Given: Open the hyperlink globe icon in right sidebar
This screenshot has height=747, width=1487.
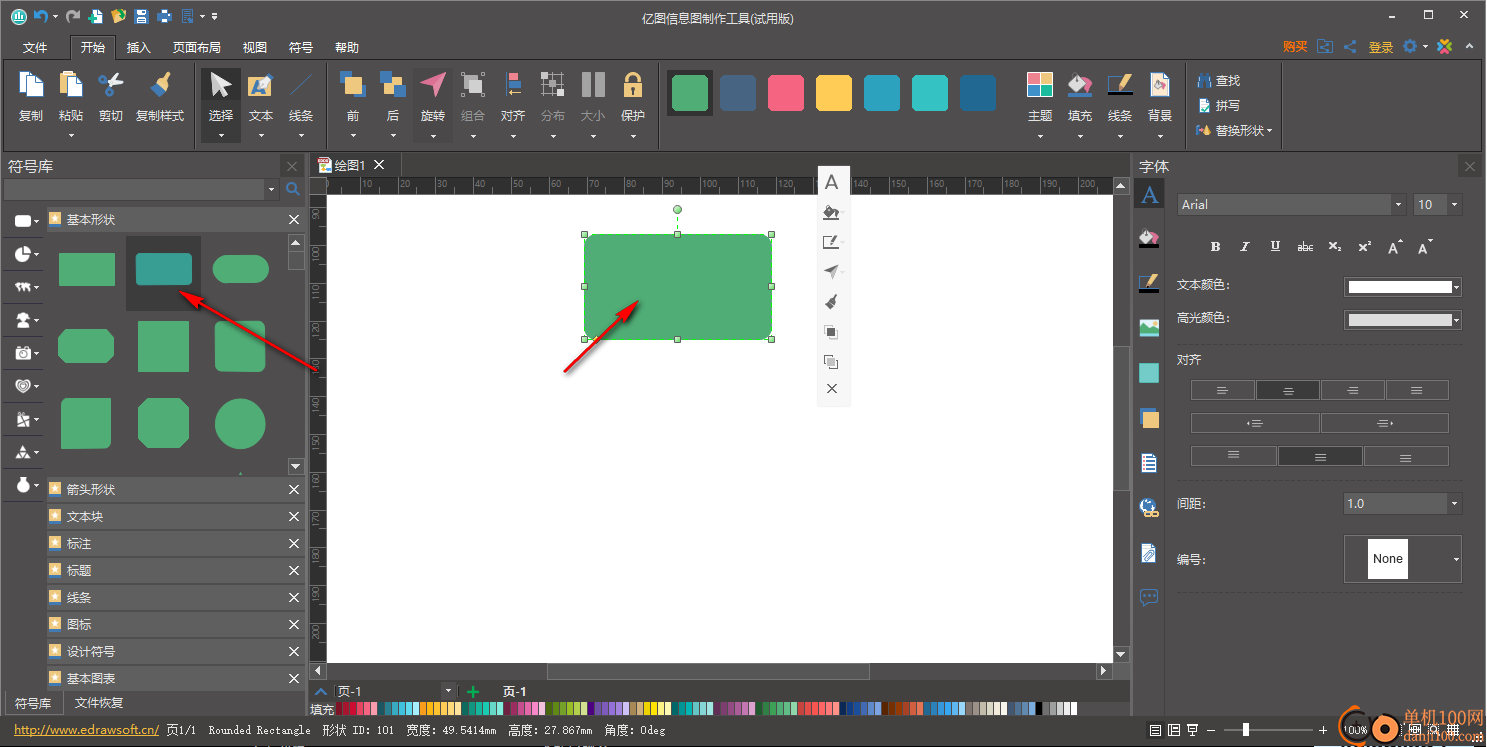Looking at the screenshot, I should (x=1149, y=507).
